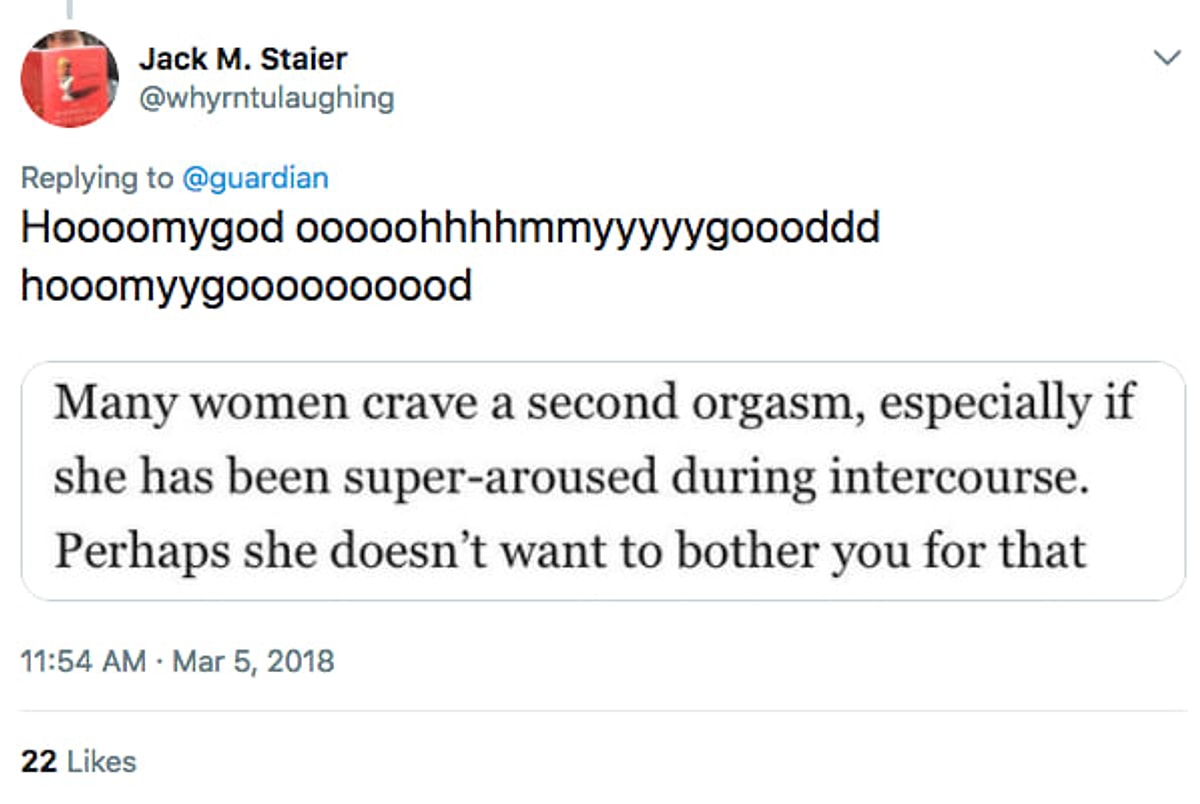This screenshot has width=1200, height=804.
Task: Click "ooooohhhhmmyyyyygoooddd" in the tweet
Action: pyautogui.click(x=588, y=229)
